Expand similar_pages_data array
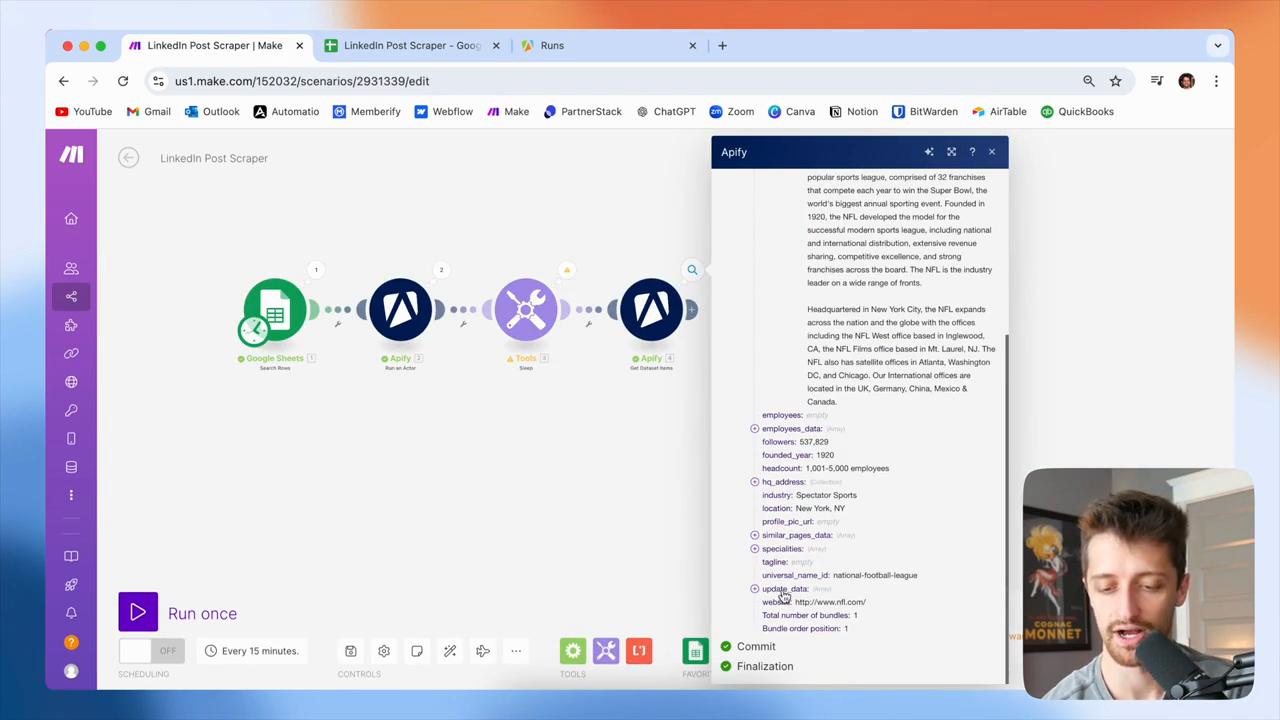Viewport: 1280px width, 720px height. [755, 535]
